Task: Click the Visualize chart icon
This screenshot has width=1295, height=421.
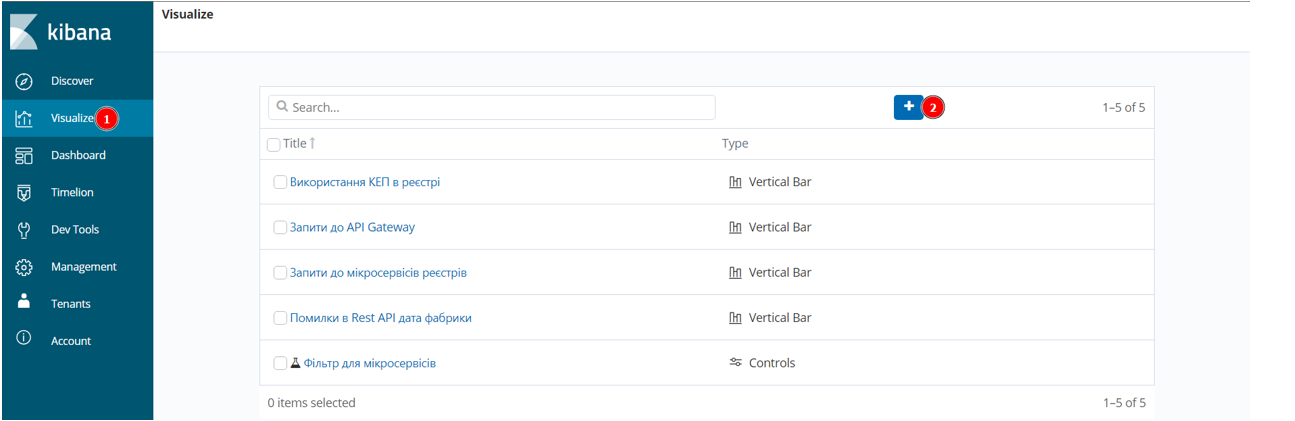Action: (25, 118)
